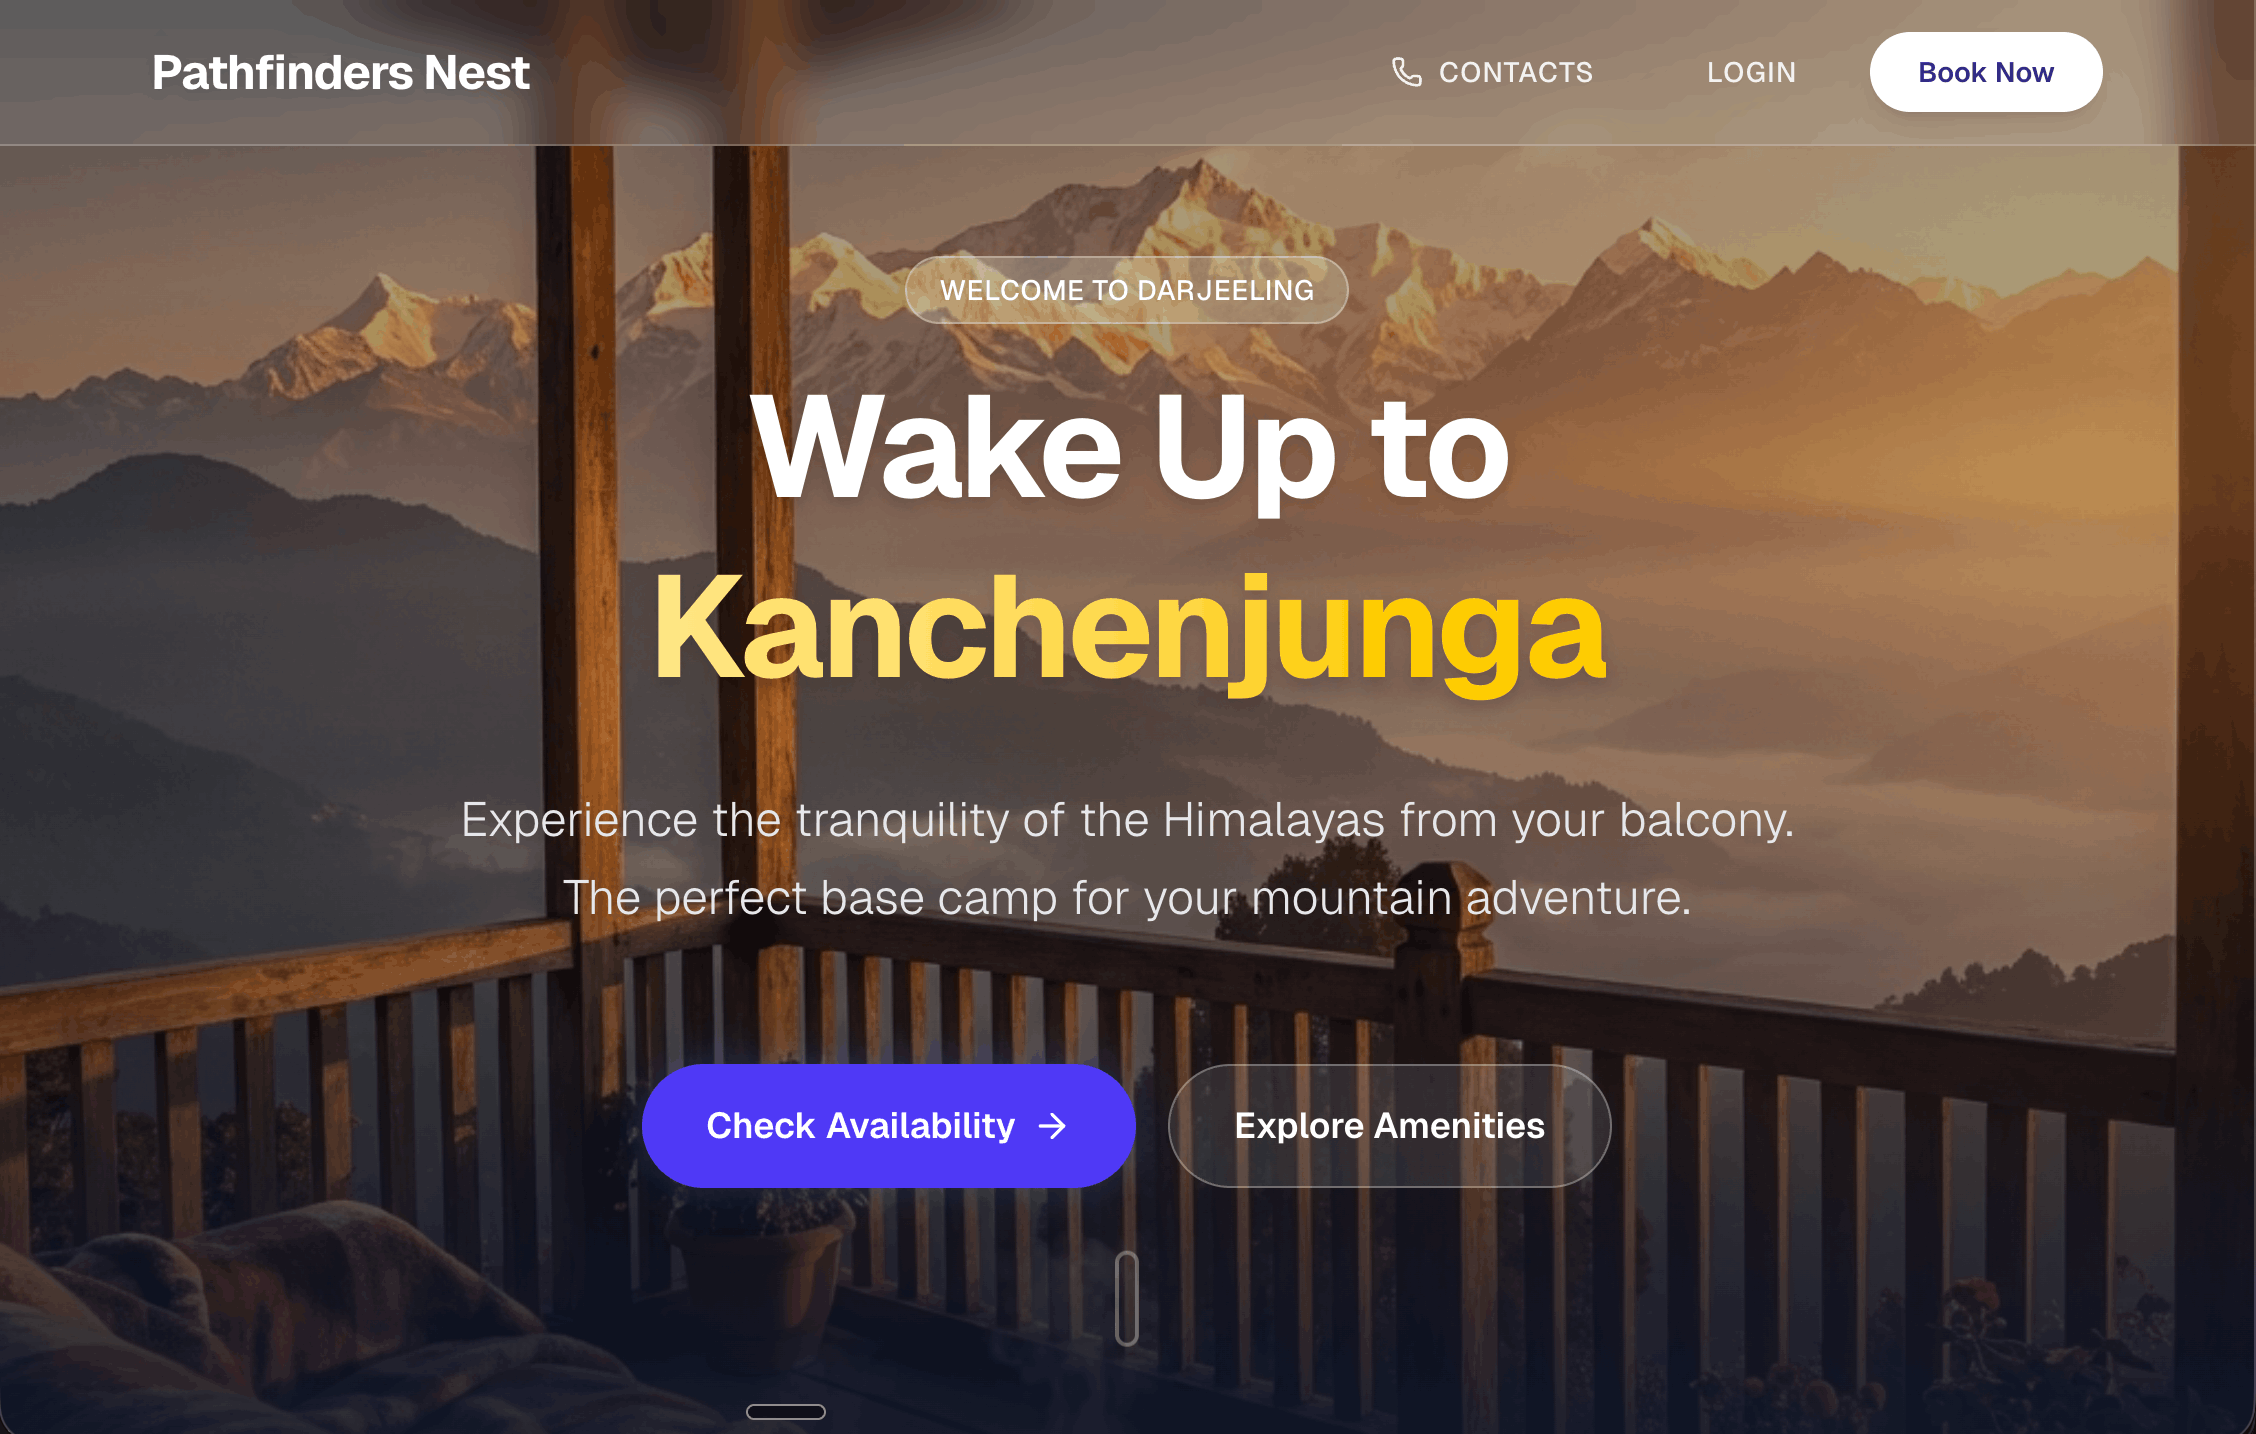
Task: Click the phone icon beside CONTACTS
Action: point(1406,72)
